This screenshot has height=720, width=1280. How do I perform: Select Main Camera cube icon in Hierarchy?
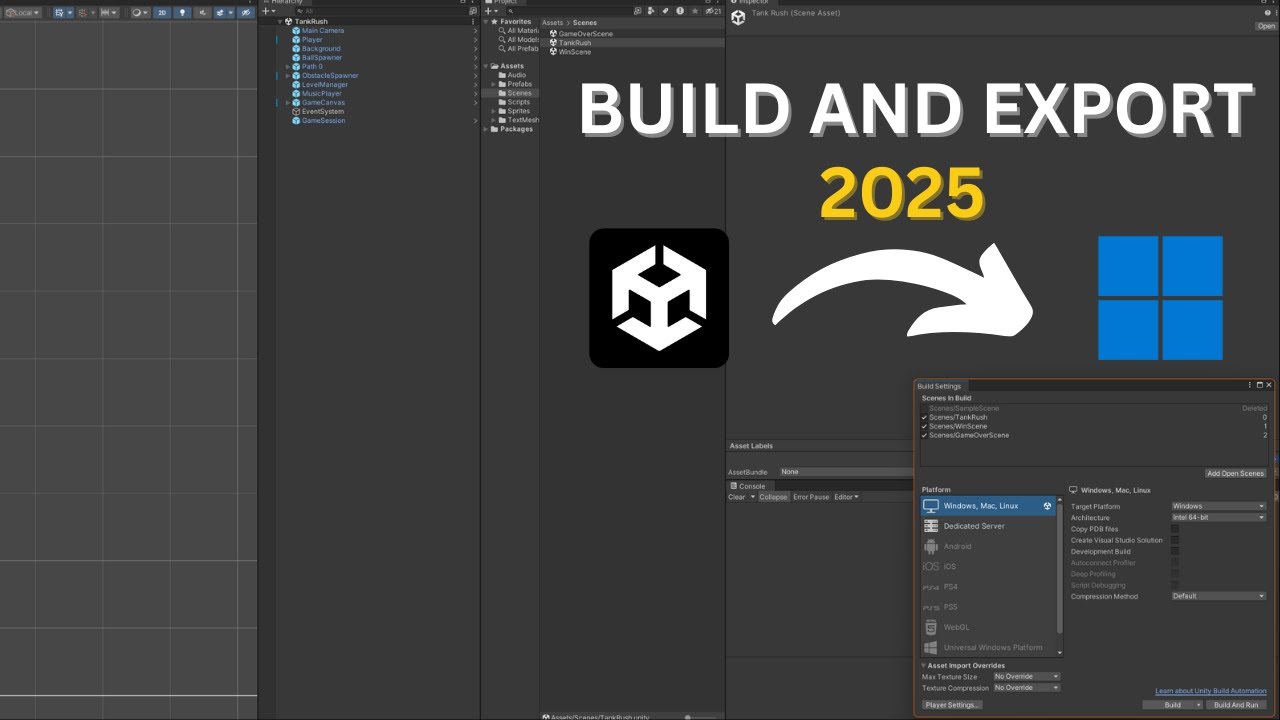[x=296, y=30]
